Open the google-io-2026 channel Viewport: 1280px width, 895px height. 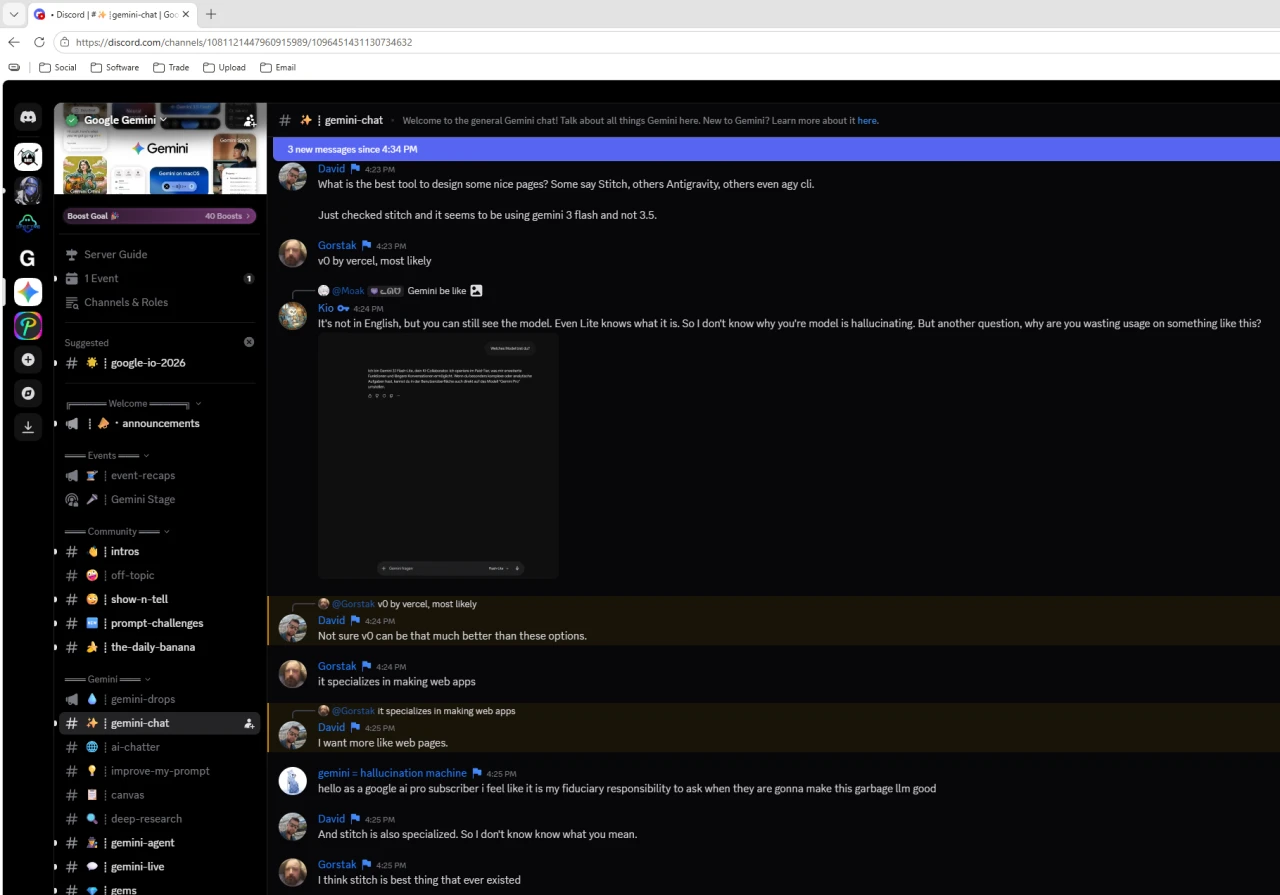tap(160, 363)
